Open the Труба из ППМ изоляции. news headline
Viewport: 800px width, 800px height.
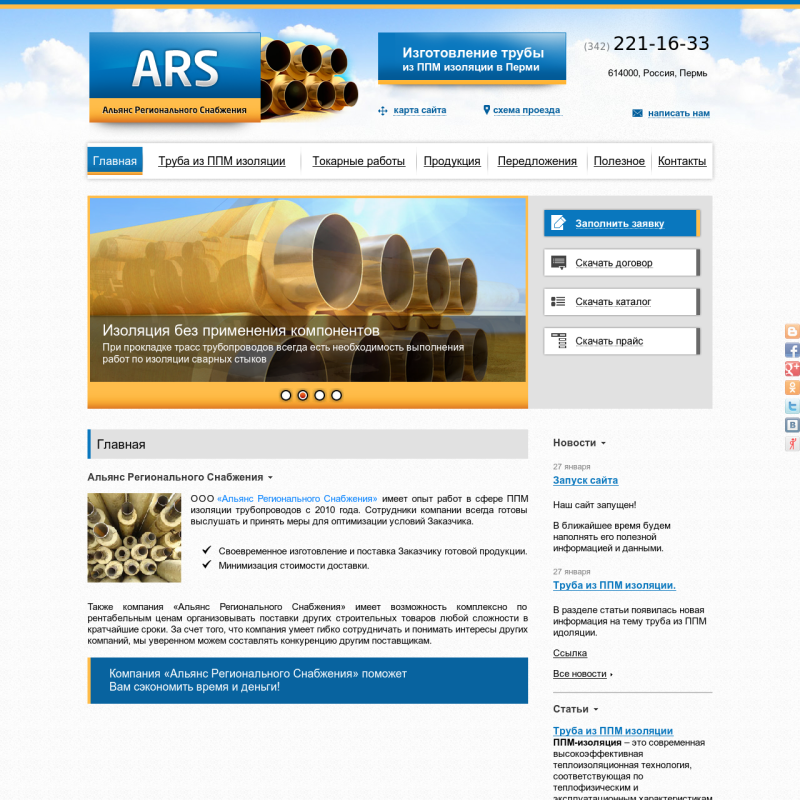coord(614,585)
